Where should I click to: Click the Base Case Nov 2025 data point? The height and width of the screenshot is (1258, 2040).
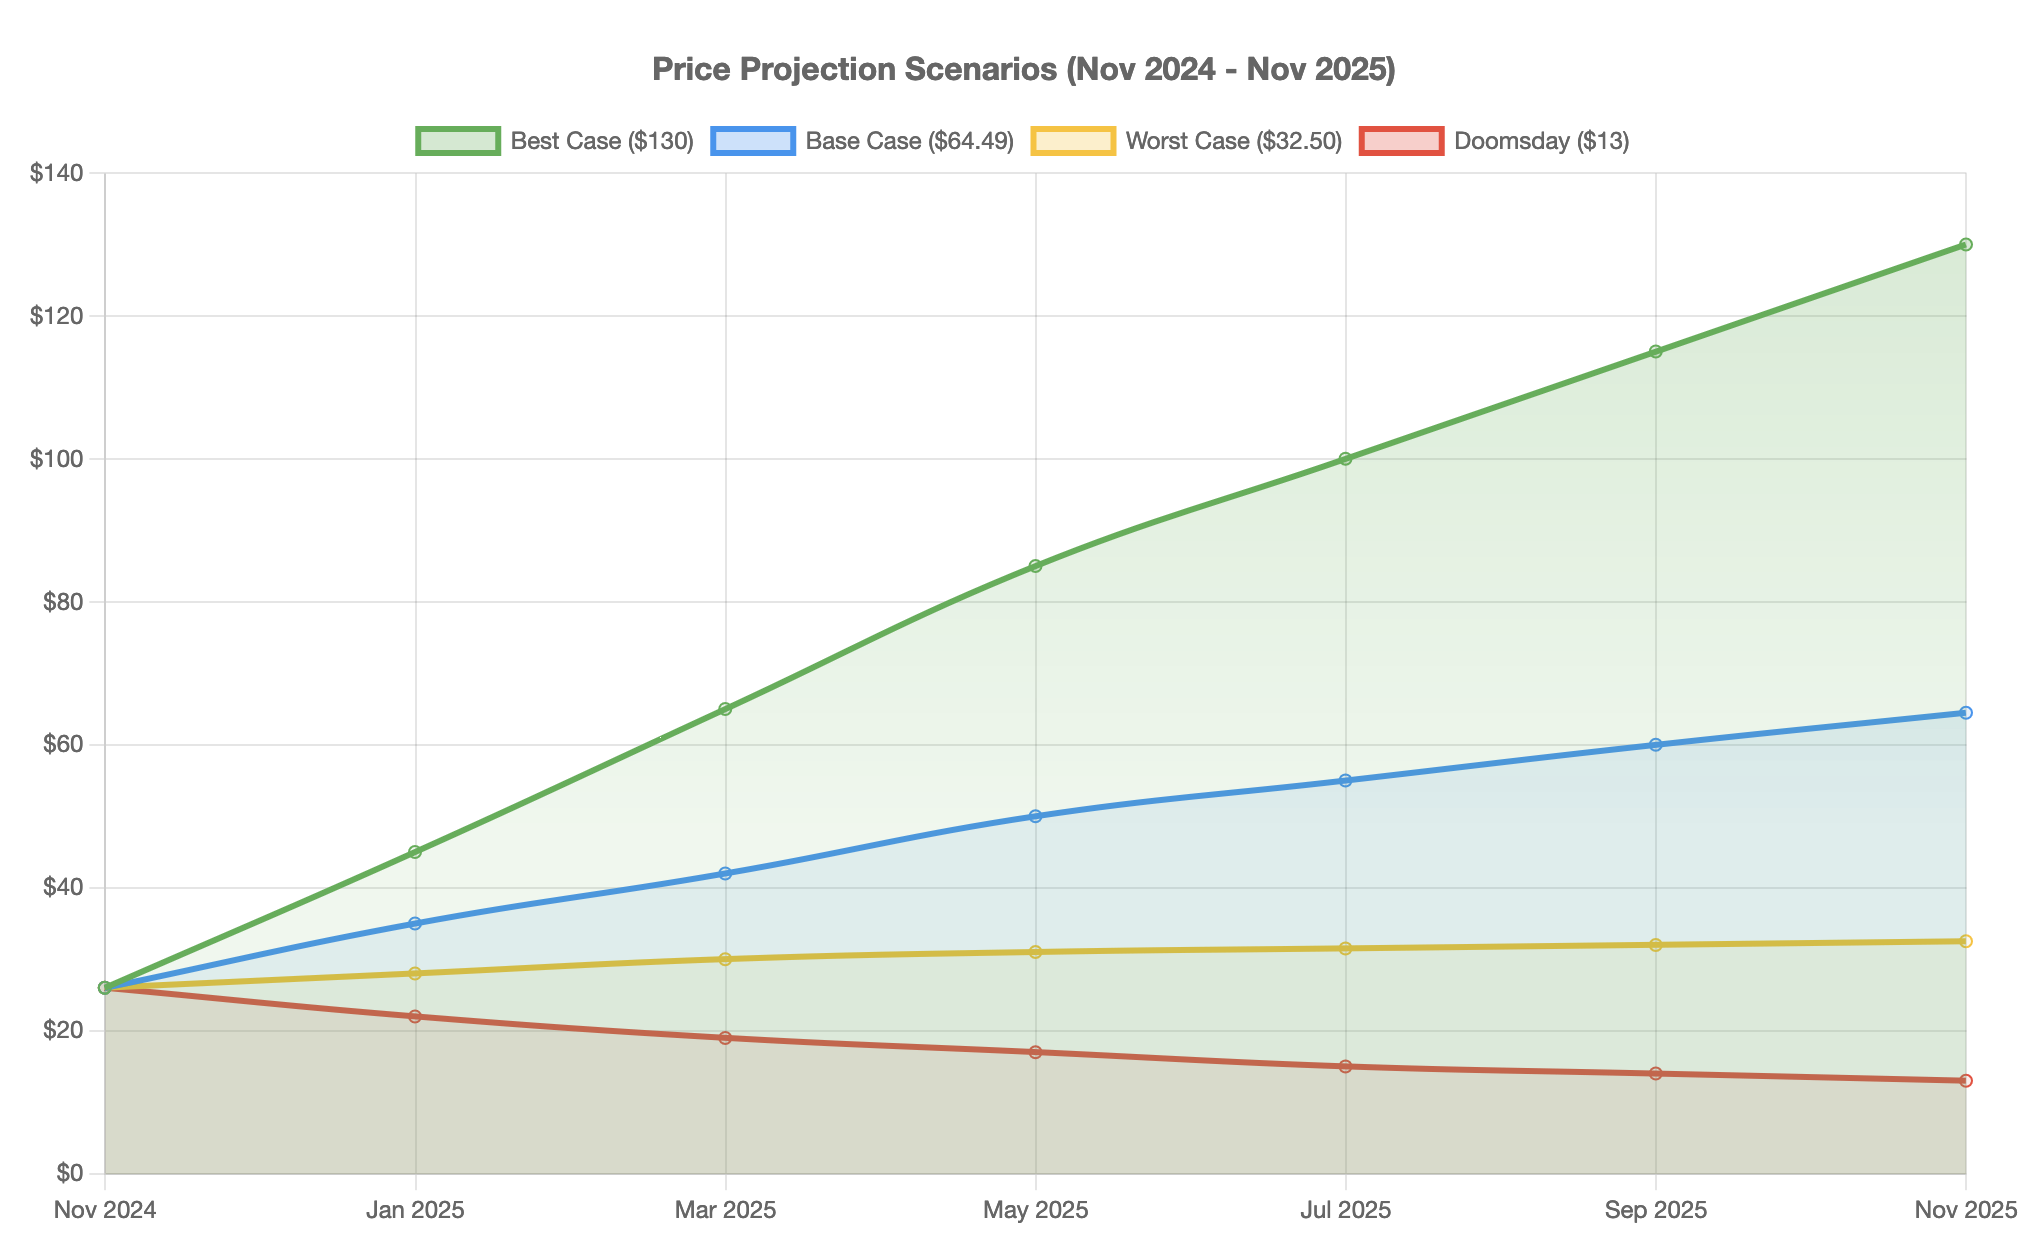(1965, 713)
